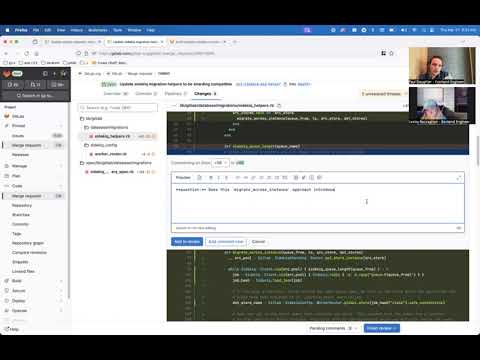Viewport: 480px width, 360px height.
Task: Switch to the comment Preview
Action: 183,178
